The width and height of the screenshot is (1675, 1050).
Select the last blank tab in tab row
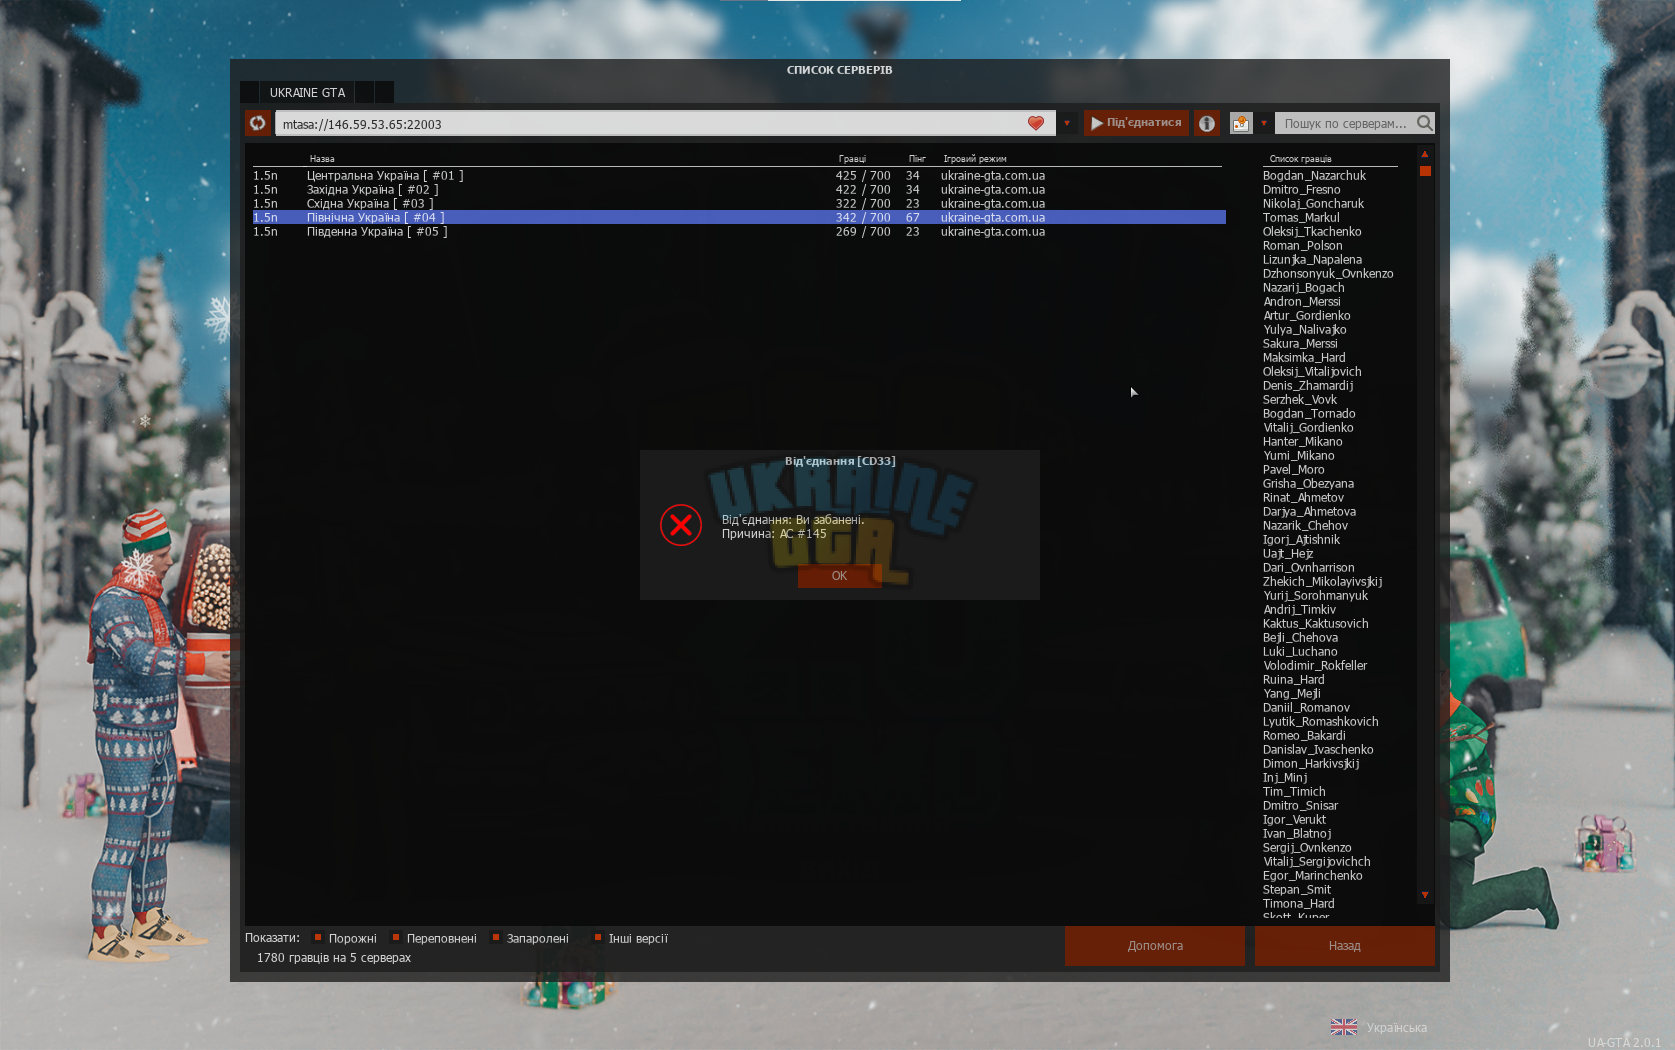[x=384, y=92]
